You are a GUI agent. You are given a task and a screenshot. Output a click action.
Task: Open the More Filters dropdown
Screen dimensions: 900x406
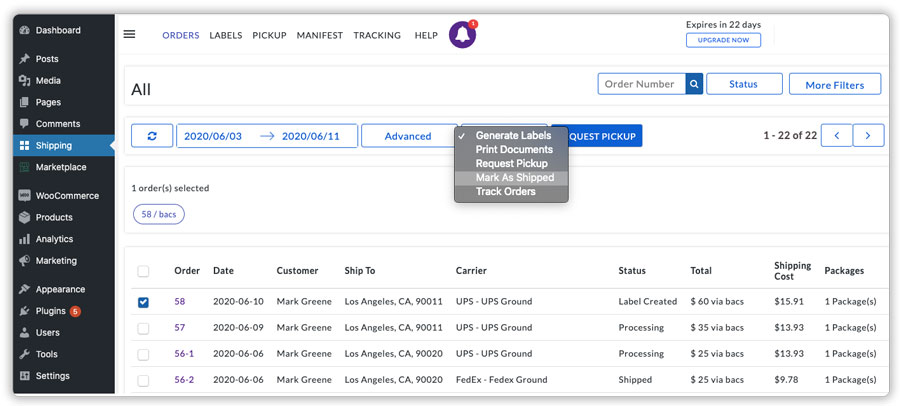click(835, 85)
